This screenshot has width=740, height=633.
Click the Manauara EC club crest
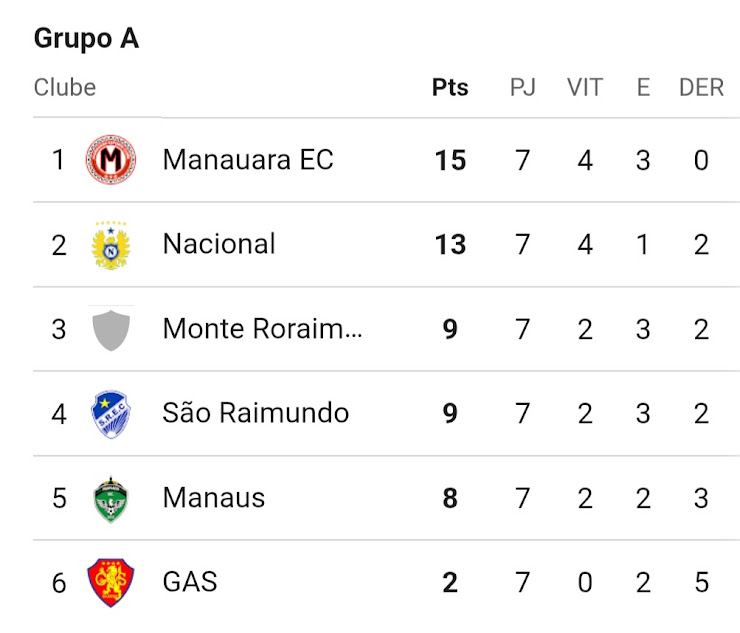111,160
